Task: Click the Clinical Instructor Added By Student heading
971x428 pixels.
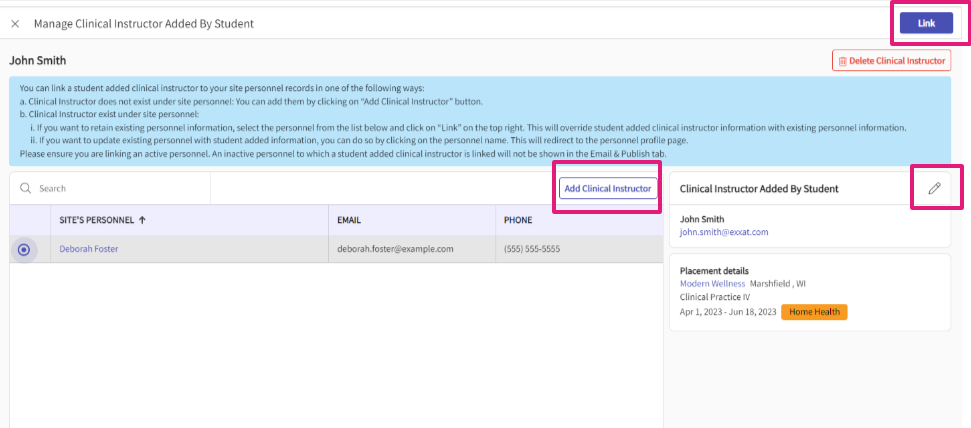Action: 758,188
